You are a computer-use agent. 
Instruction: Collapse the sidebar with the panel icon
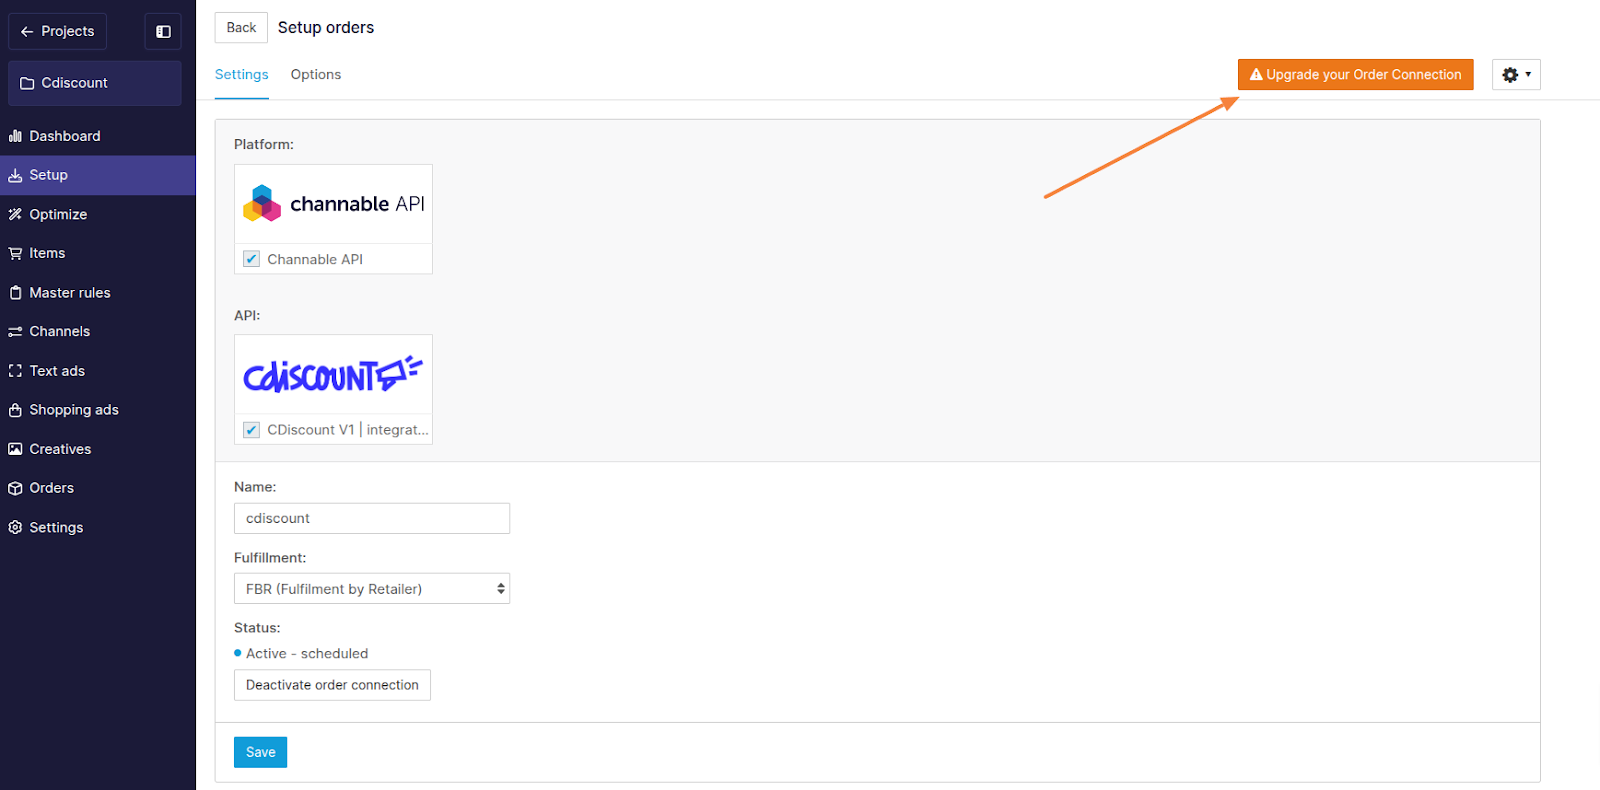(163, 32)
